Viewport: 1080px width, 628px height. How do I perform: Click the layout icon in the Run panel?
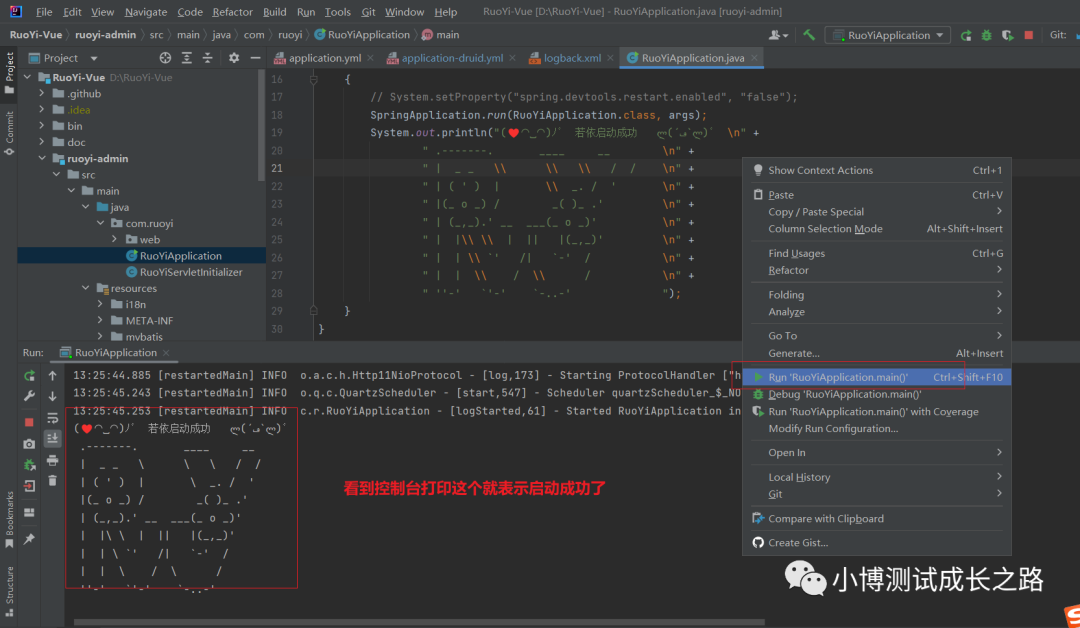pos(29,512)
